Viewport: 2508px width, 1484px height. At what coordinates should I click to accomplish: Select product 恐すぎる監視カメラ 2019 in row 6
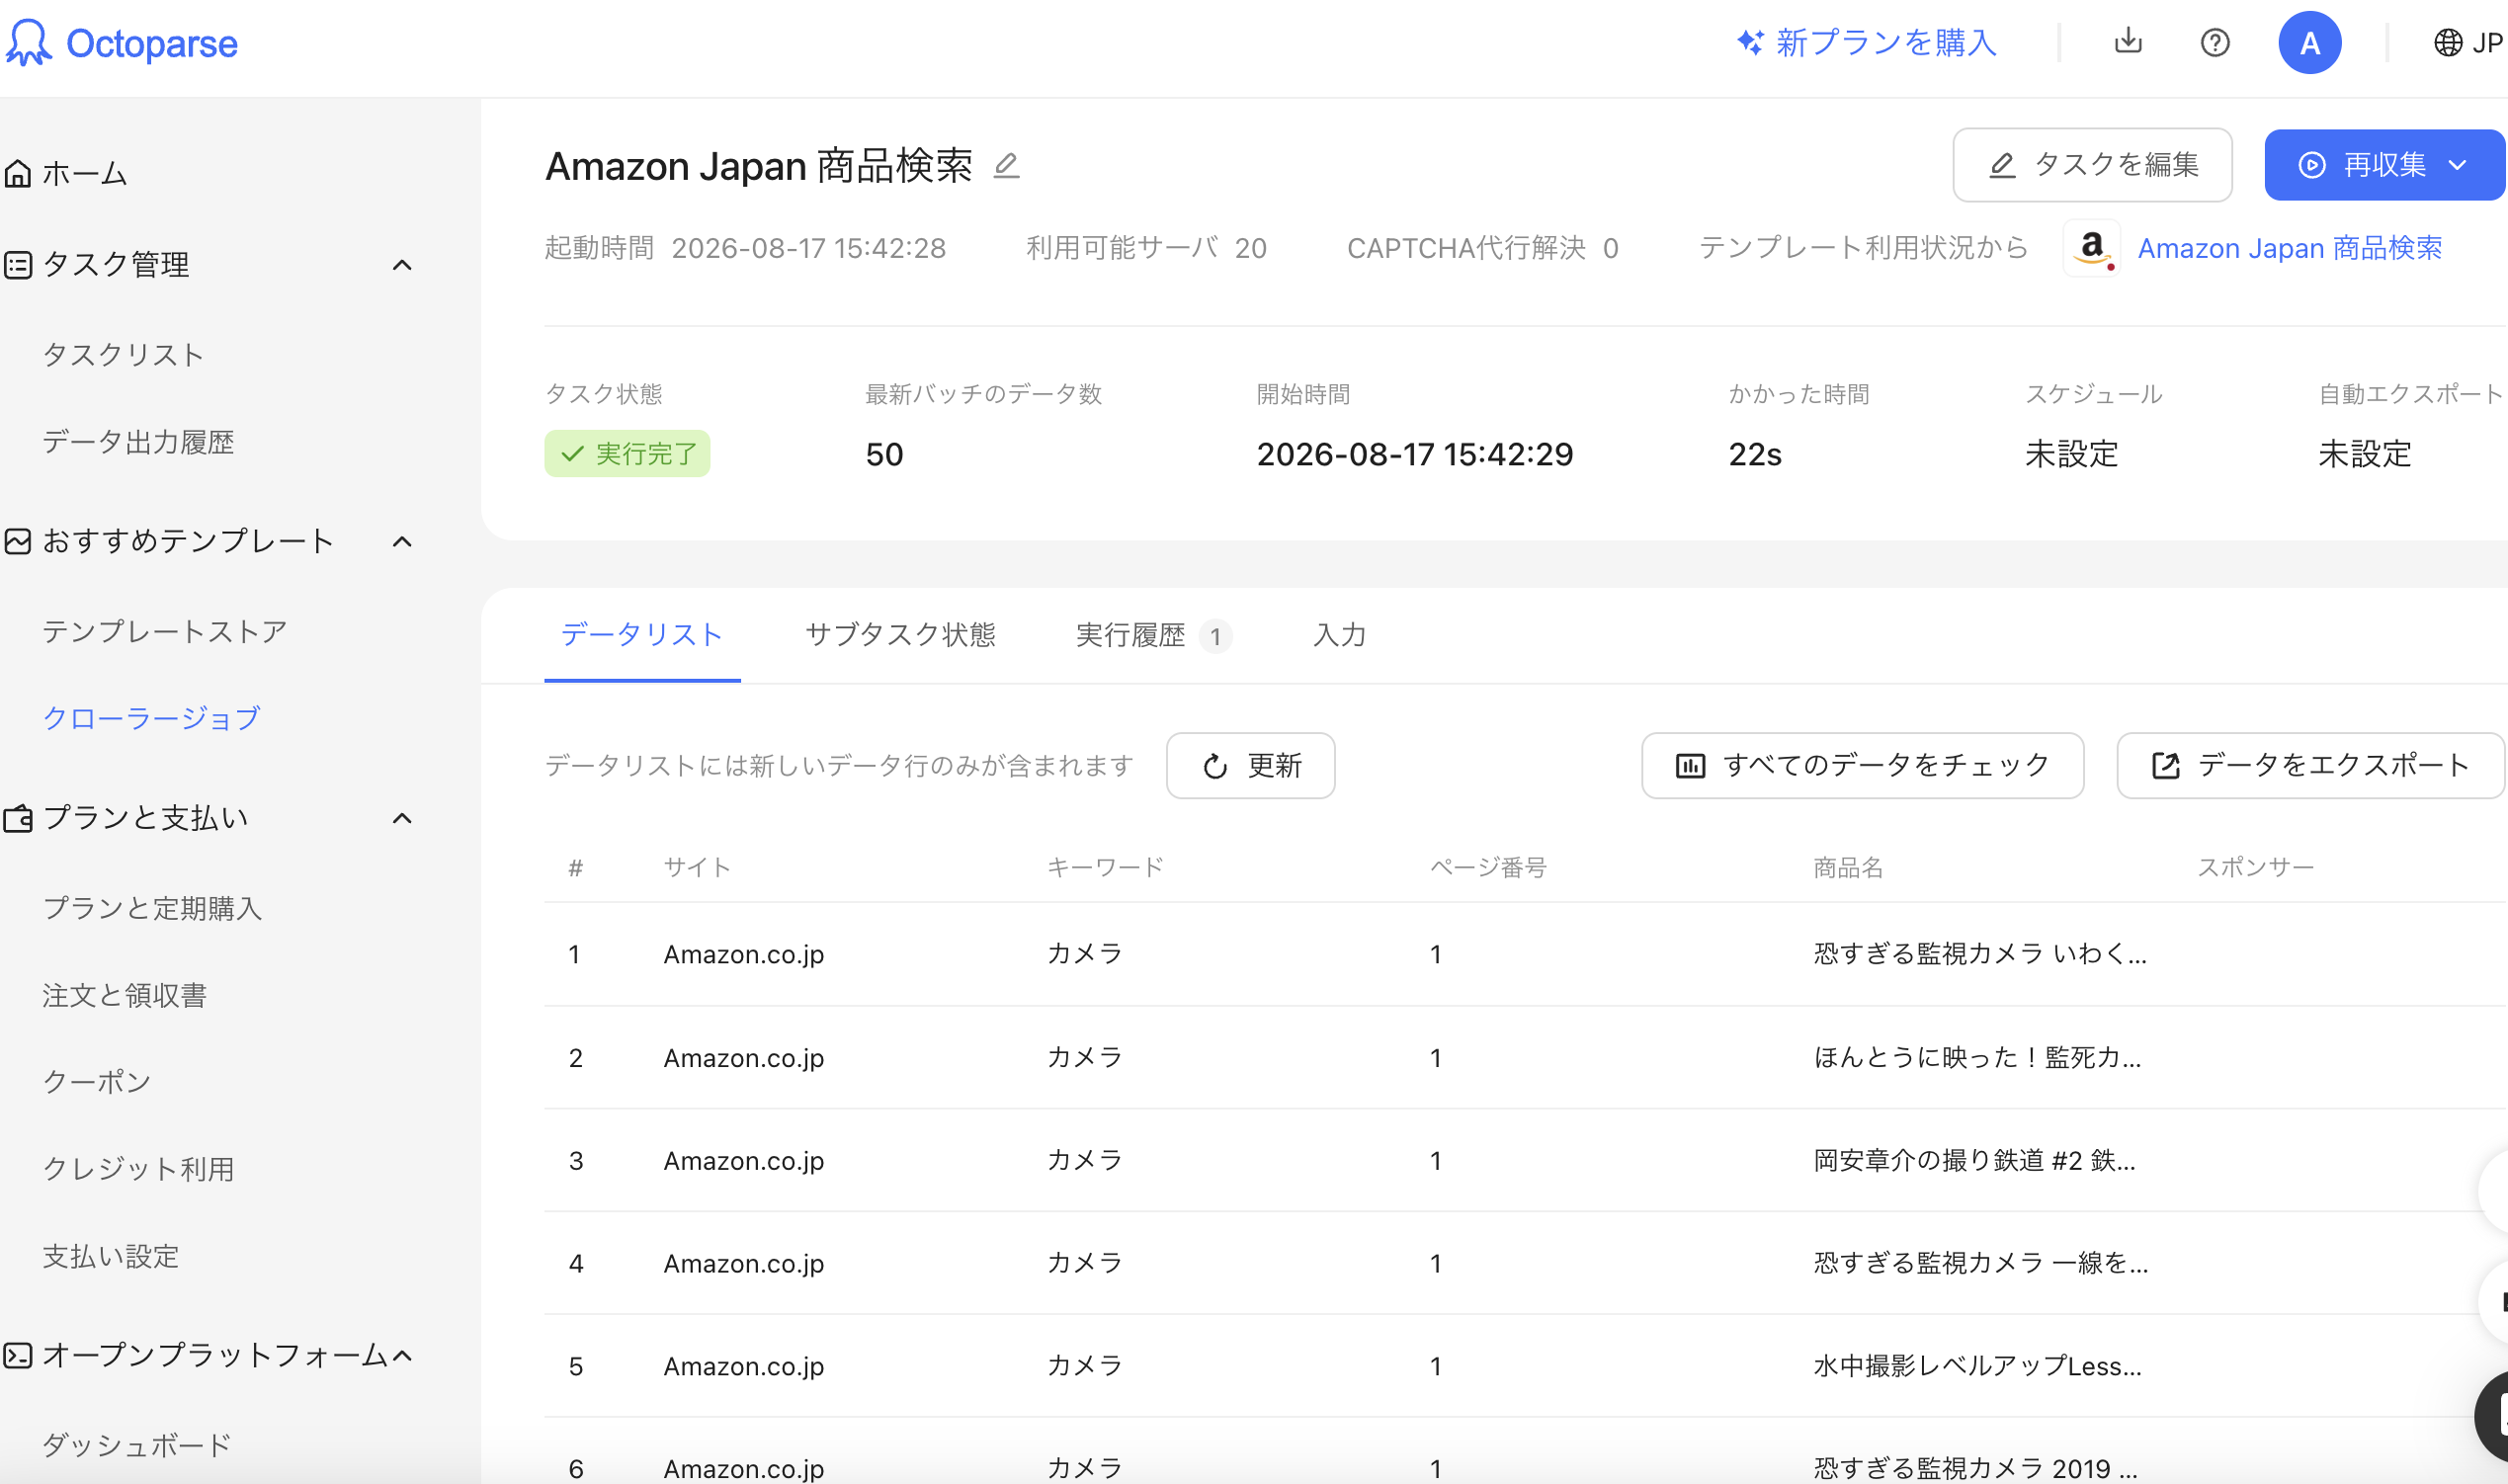tap(1975, 1469)
